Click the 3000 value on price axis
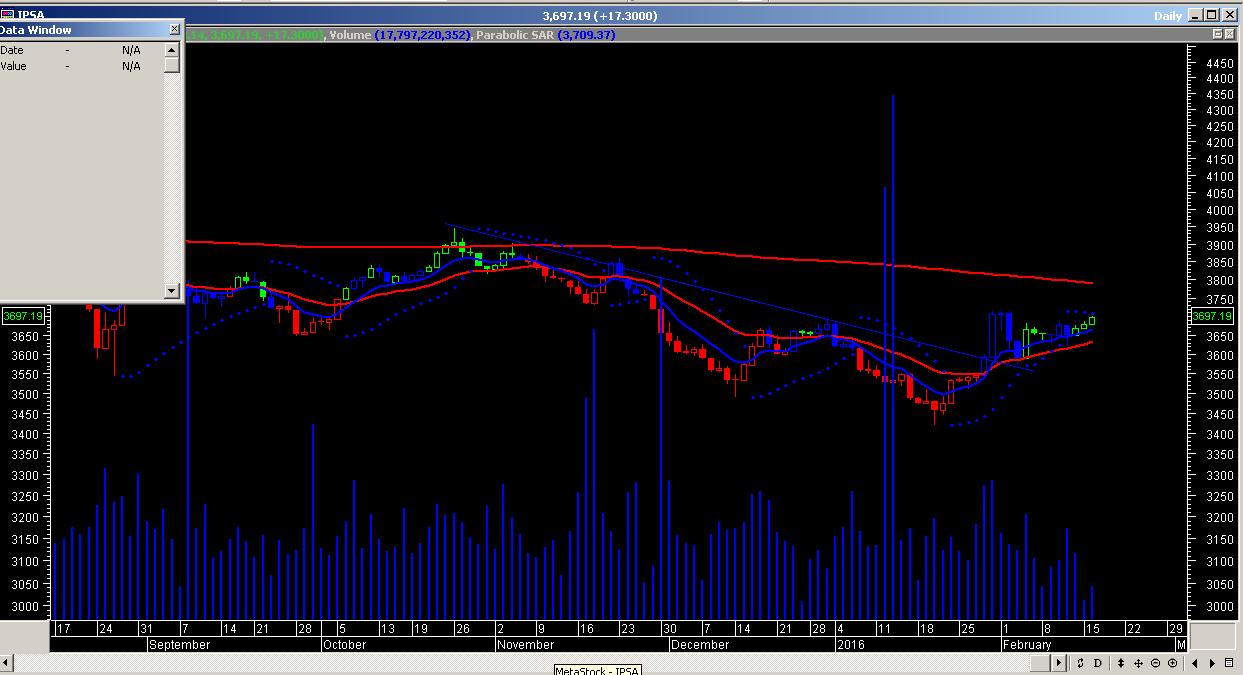Screen dimensions: 1243x675 (x=1219, y=606)
